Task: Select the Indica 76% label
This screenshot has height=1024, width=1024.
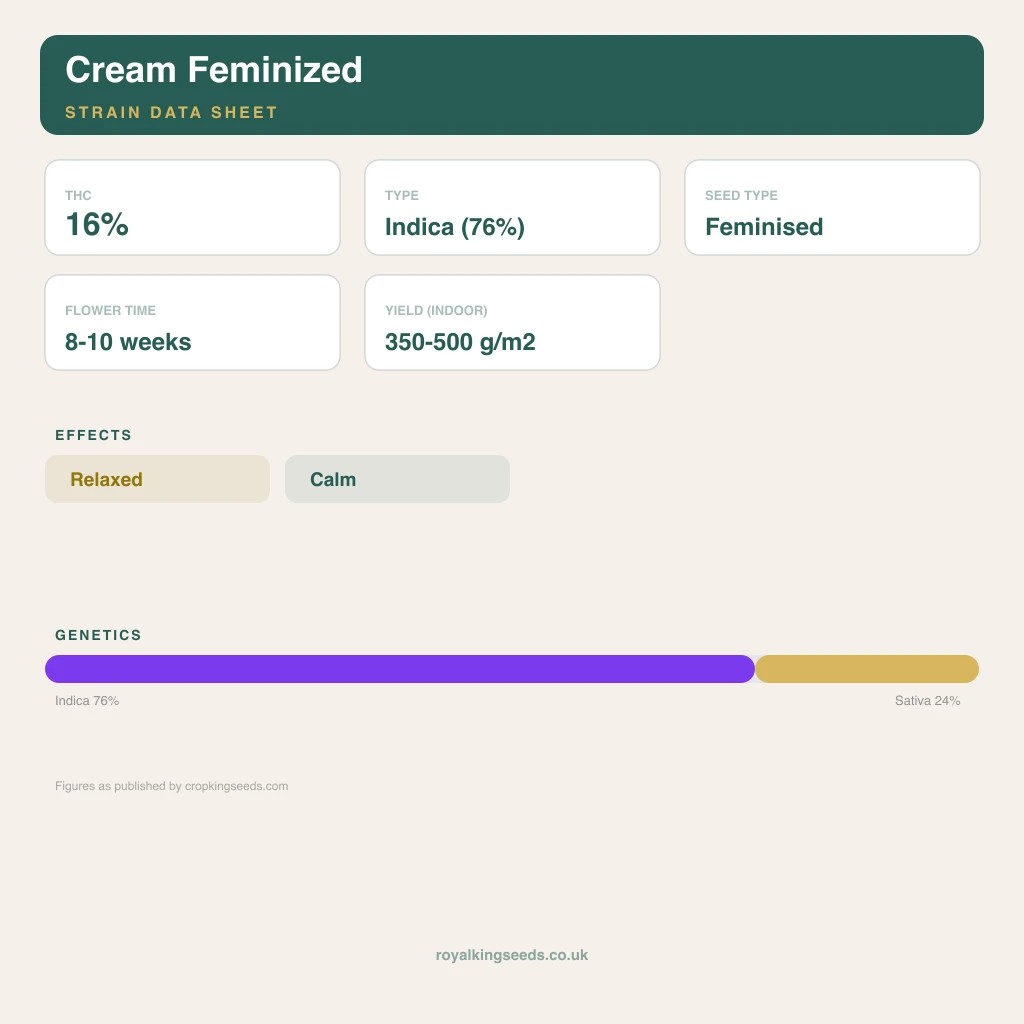Action: point(87,701)
